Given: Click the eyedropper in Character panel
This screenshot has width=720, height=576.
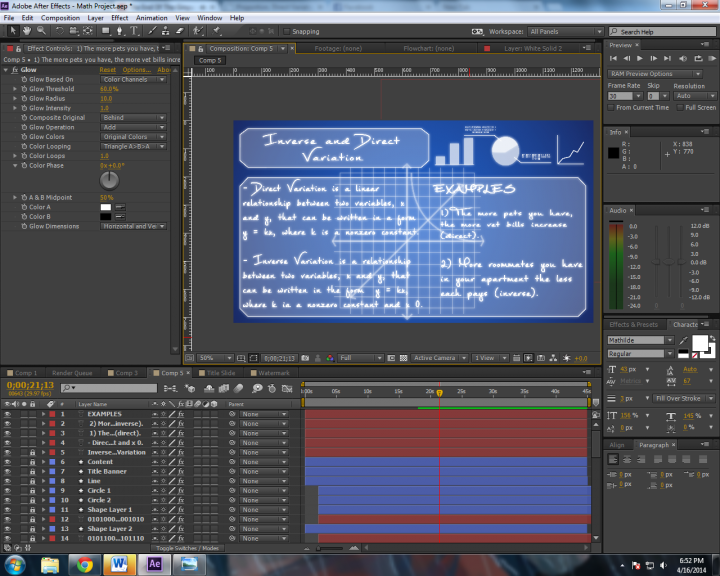Looking at the screenshot, I should (x=683, y=340).
